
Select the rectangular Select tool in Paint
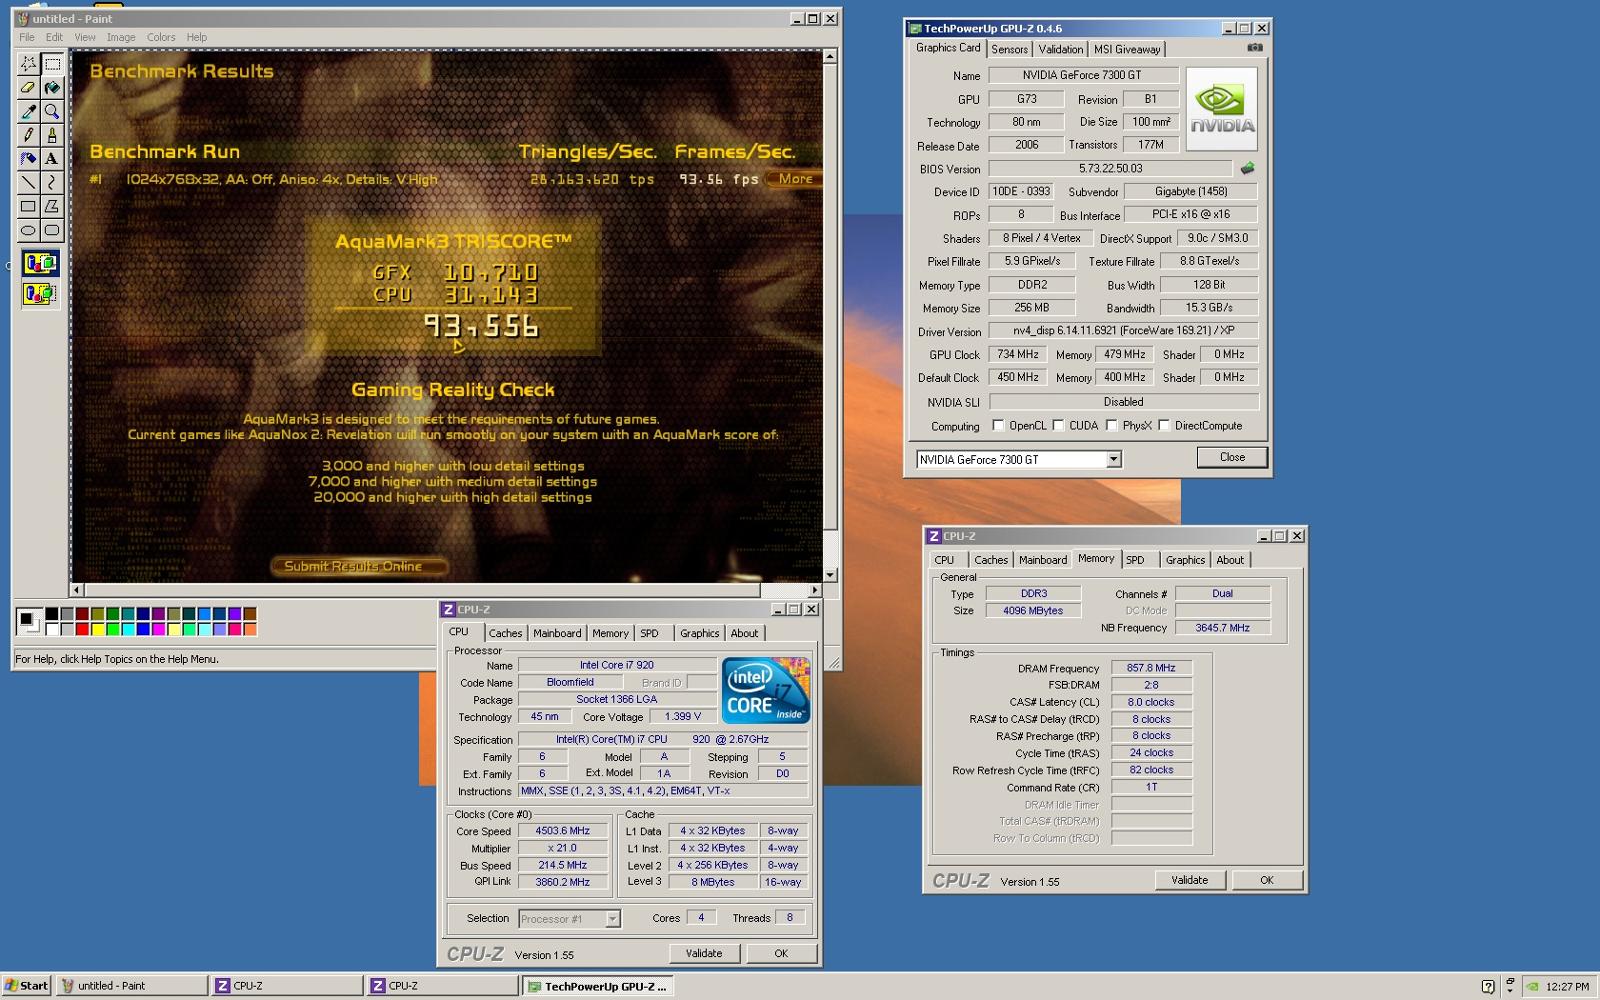[52, 63]
